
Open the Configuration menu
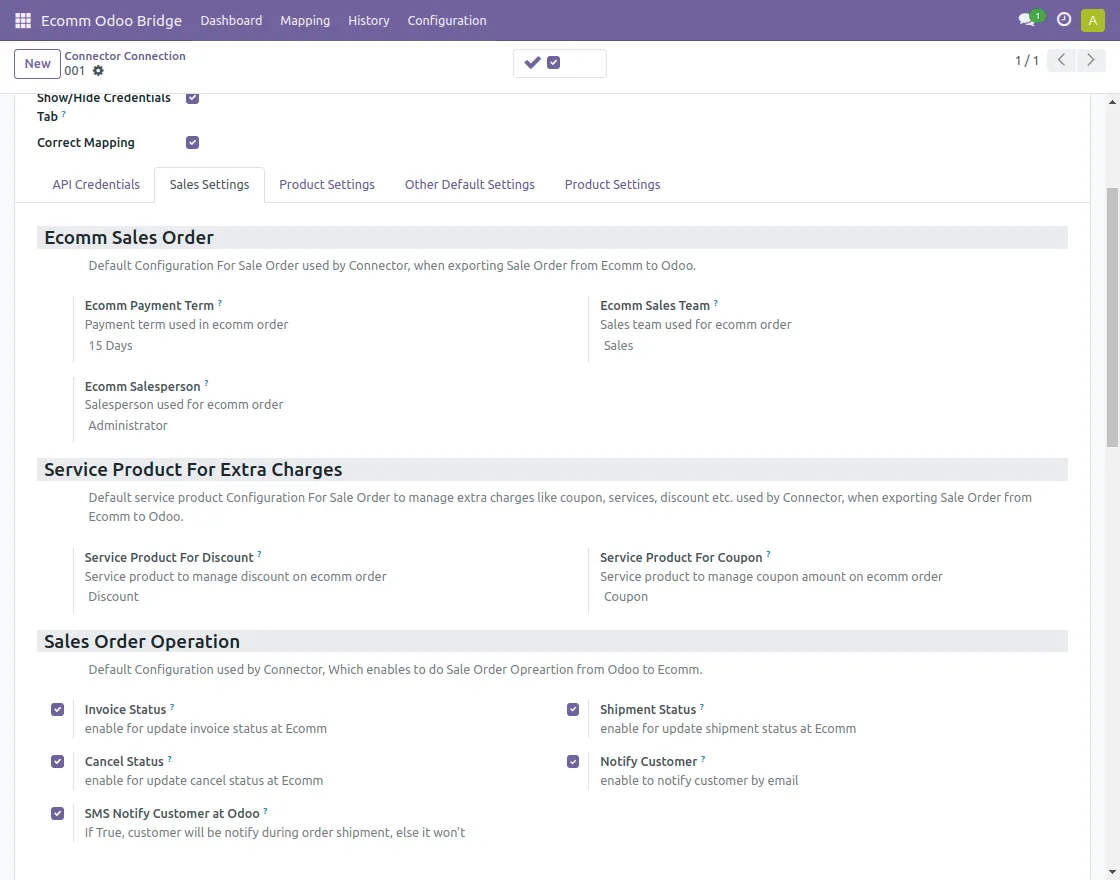447,20
